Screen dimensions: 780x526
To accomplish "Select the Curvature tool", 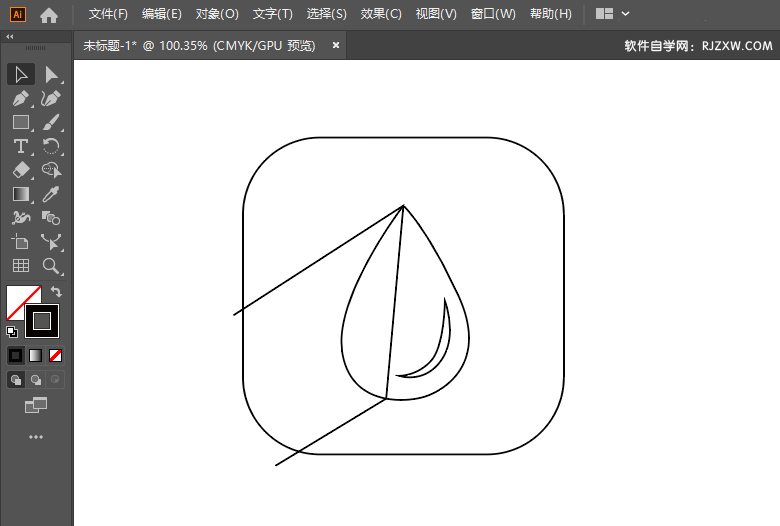I will click(x=51, y=99).
